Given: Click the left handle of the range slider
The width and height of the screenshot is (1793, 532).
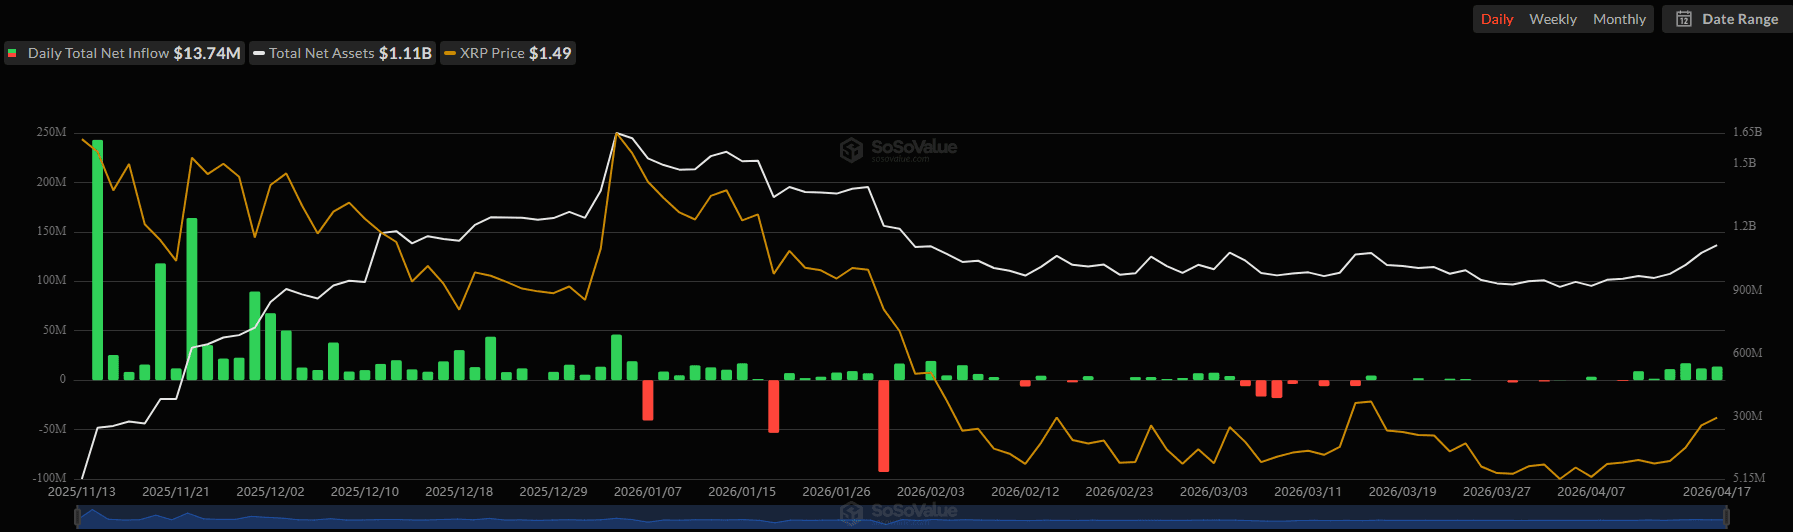Looking at the screenshot, I should pos(78,516).
